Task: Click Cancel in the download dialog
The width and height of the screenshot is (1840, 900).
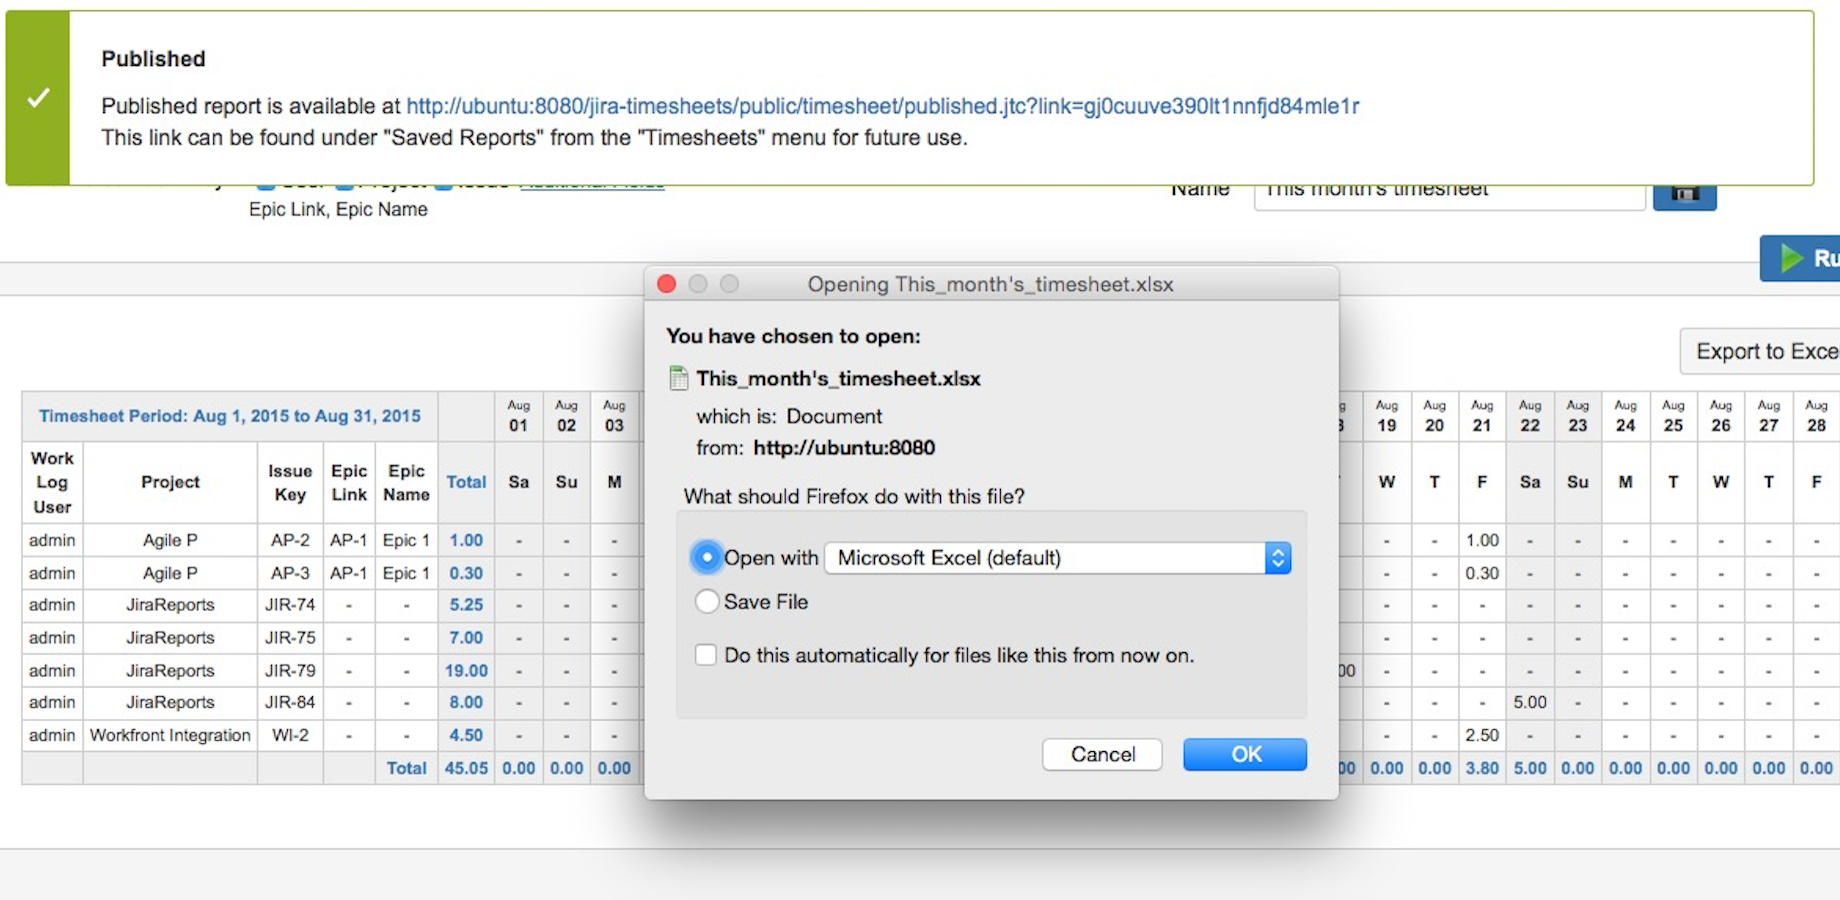Action: [x=1102, y=754]
